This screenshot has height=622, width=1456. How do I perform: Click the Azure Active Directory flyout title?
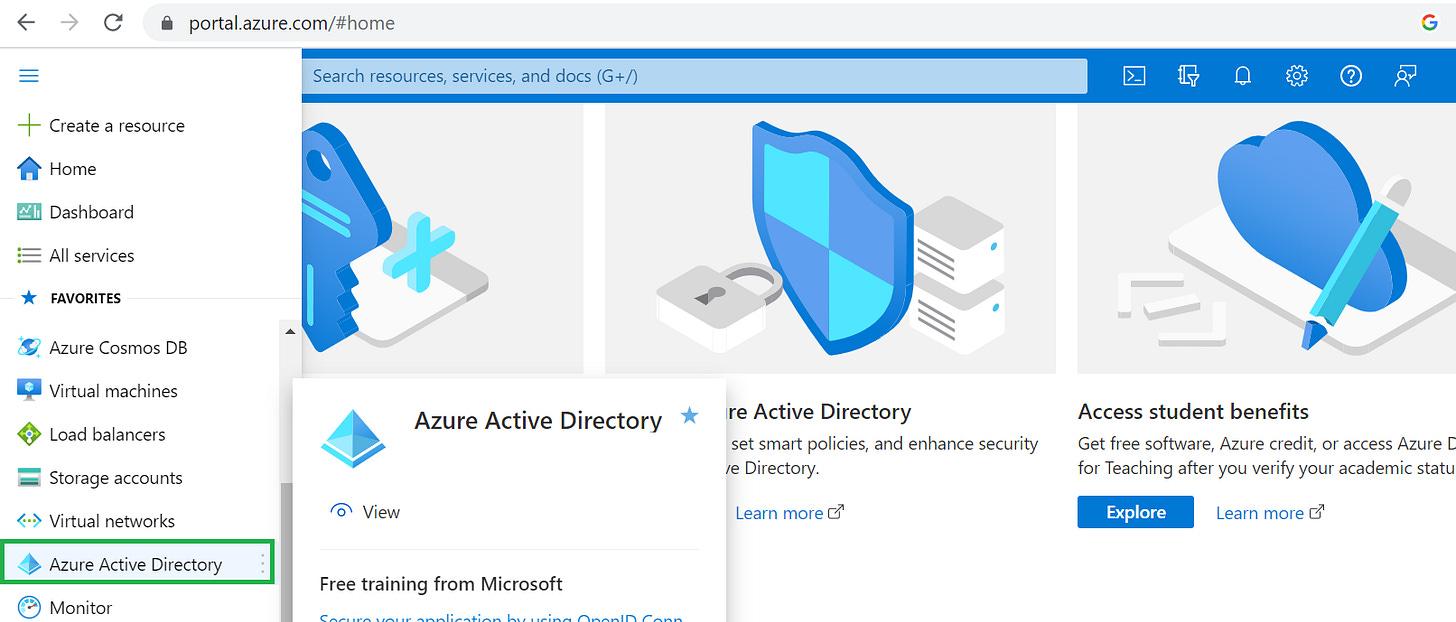[538, 421]
